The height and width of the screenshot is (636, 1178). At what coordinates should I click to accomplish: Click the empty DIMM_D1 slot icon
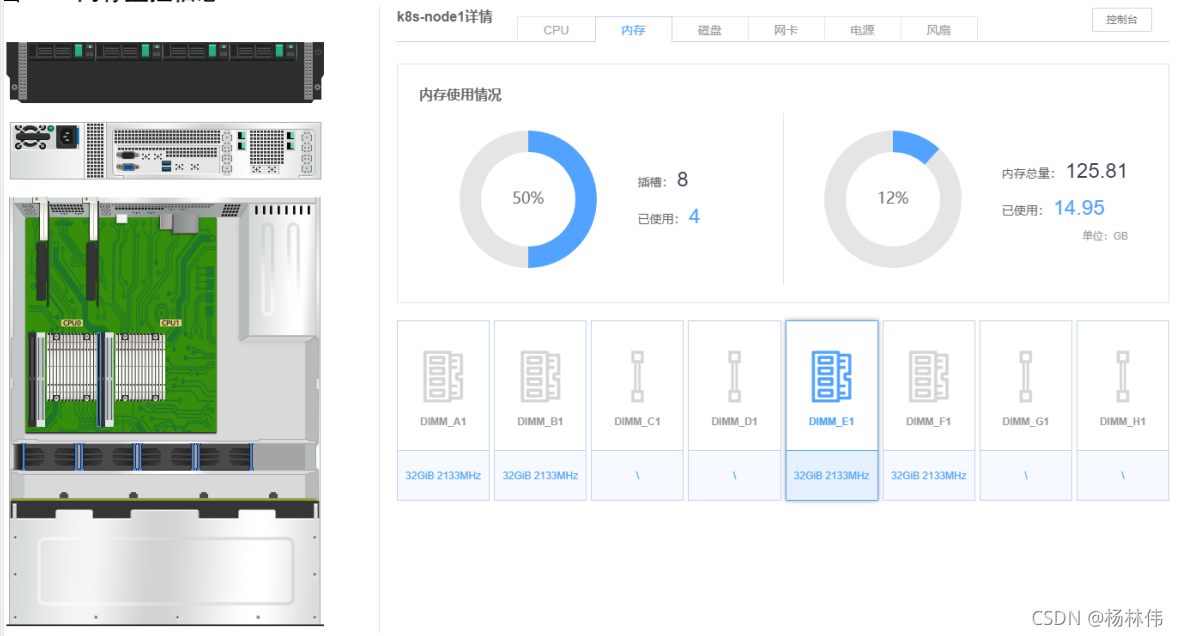[x=734, y=376]
